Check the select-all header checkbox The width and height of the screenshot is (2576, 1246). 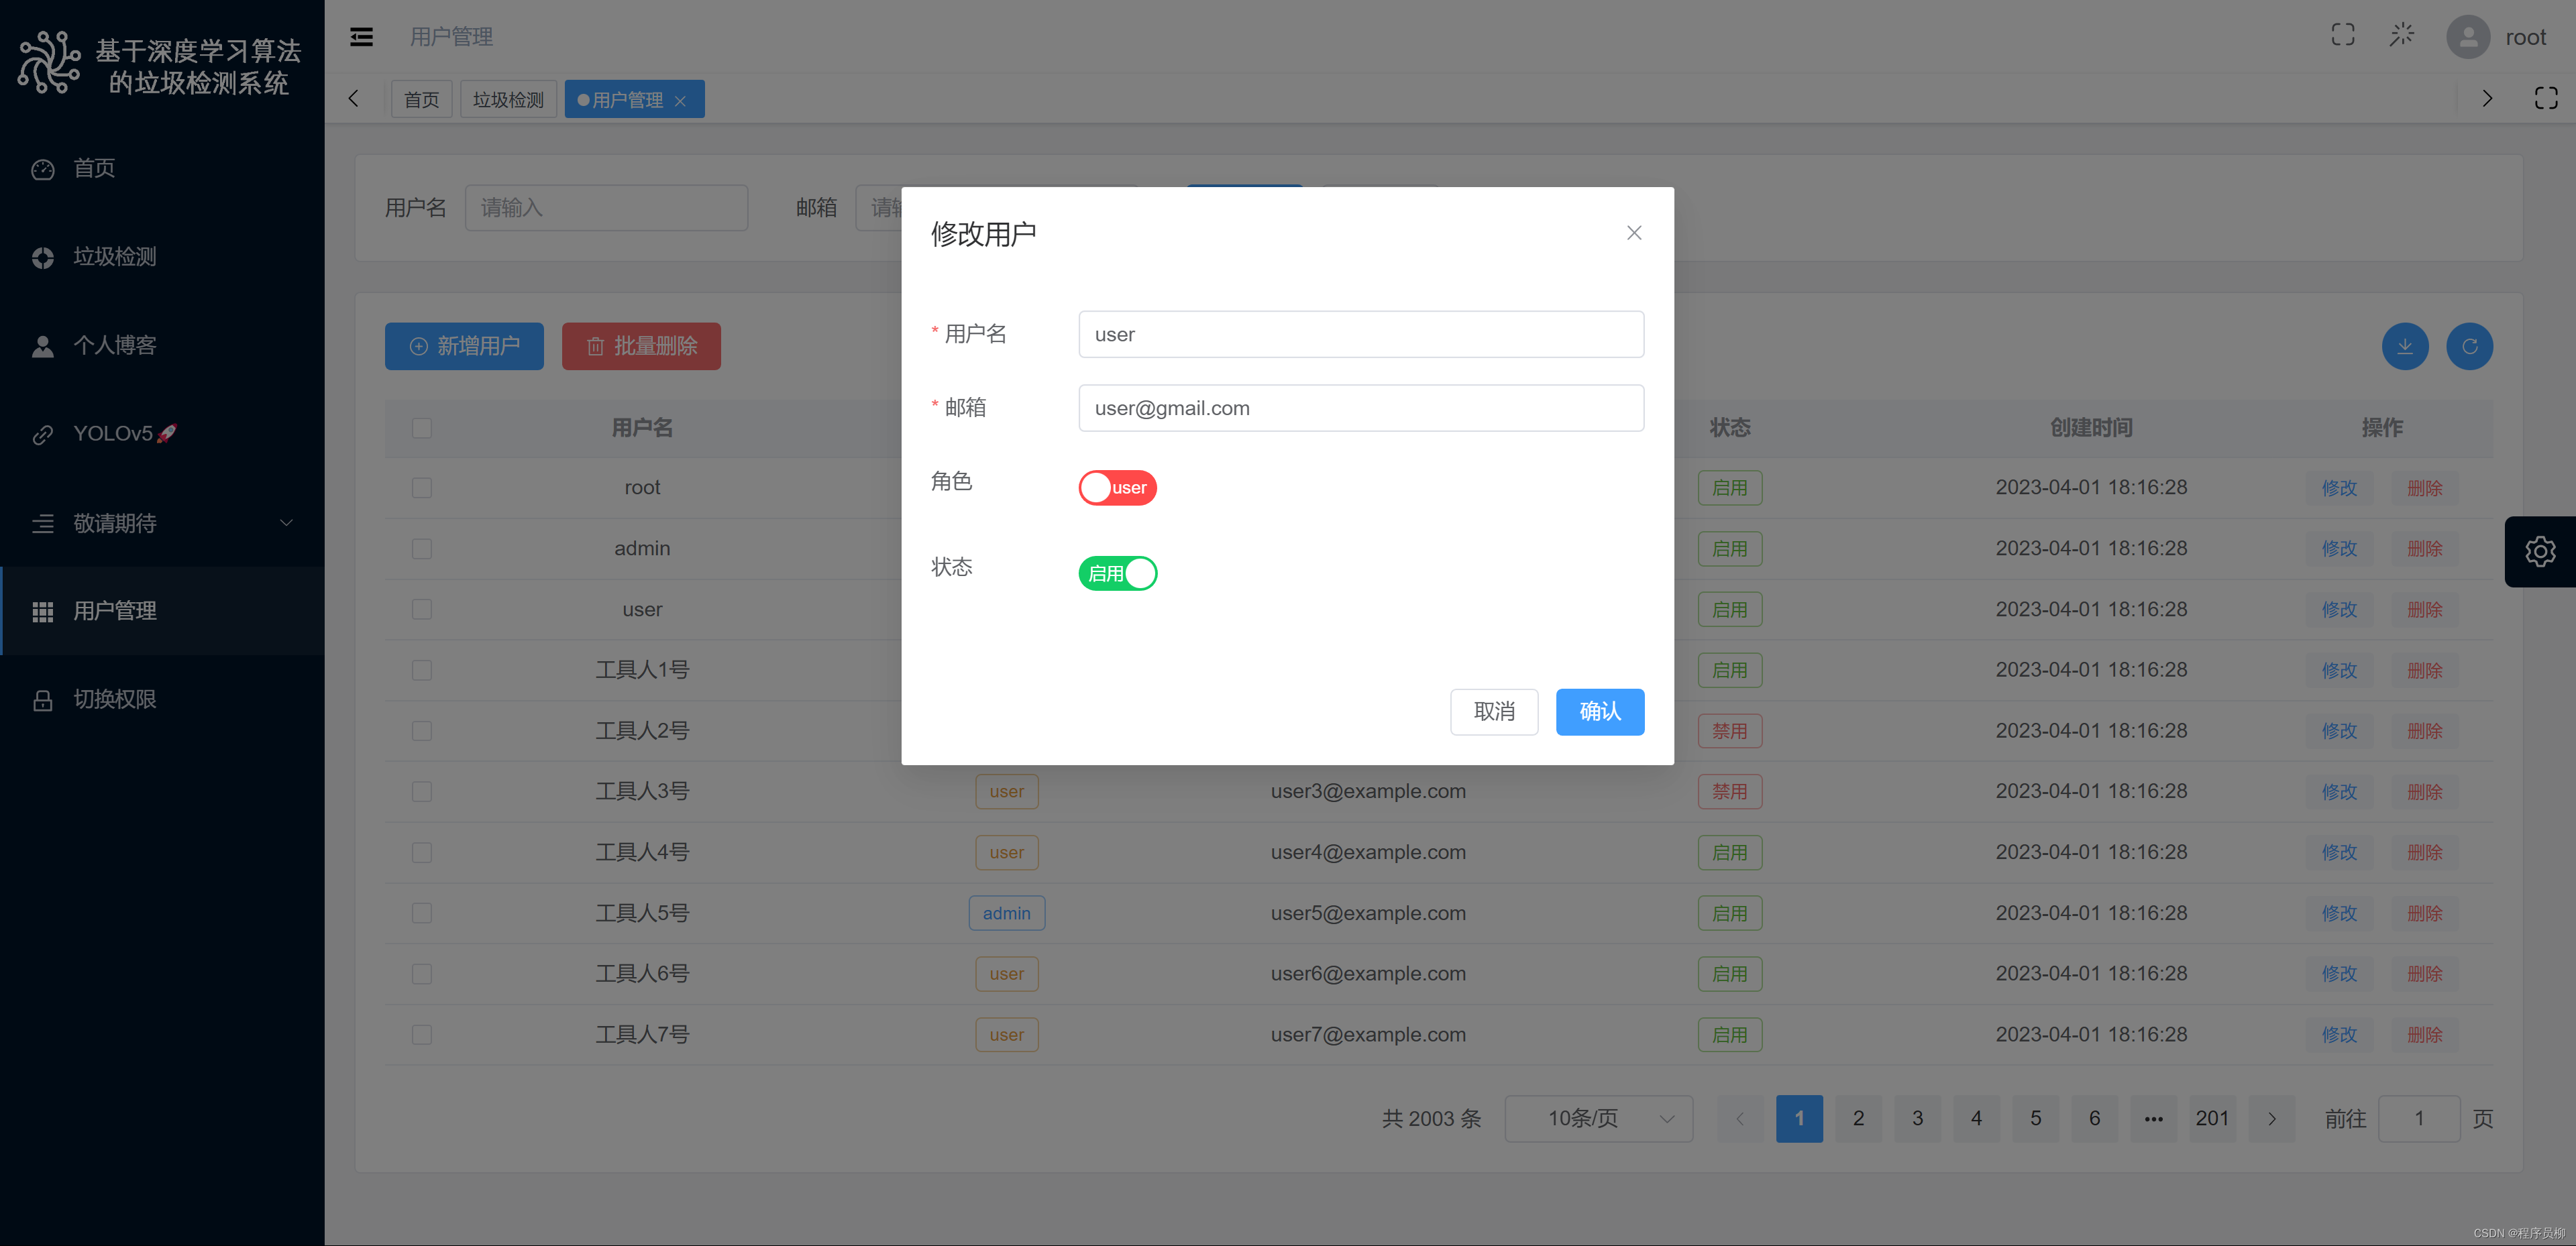[x=422, y=428]
